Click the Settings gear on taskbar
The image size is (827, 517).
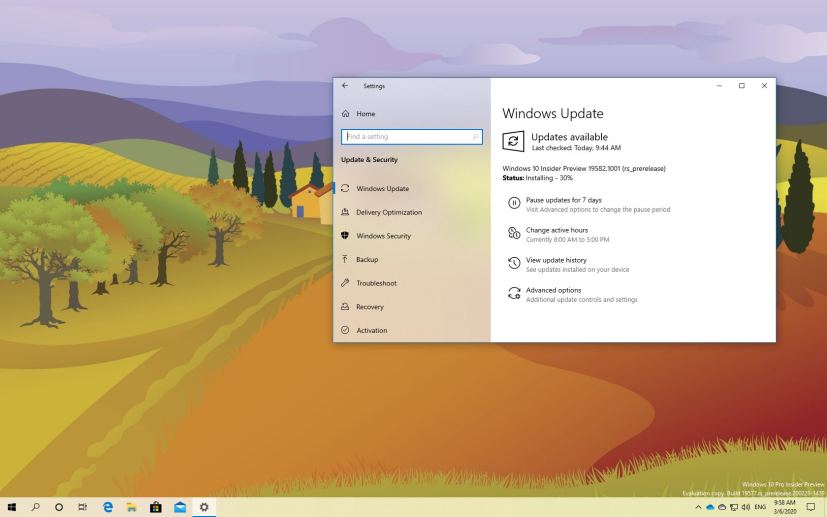(x=204, y=508)
